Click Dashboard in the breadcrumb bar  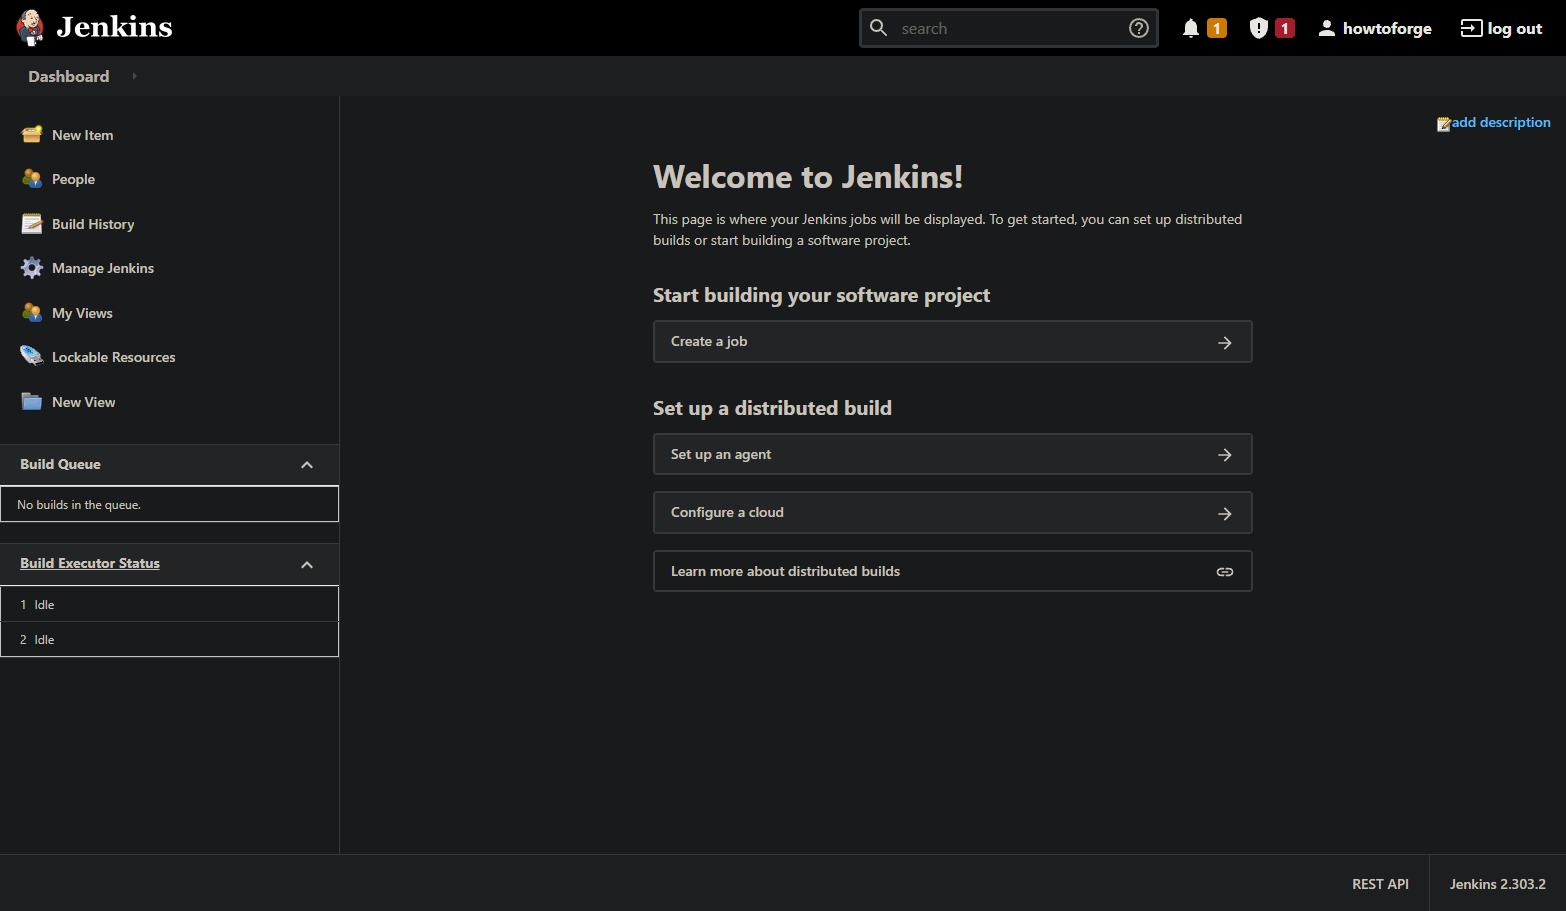click(68, 76)
